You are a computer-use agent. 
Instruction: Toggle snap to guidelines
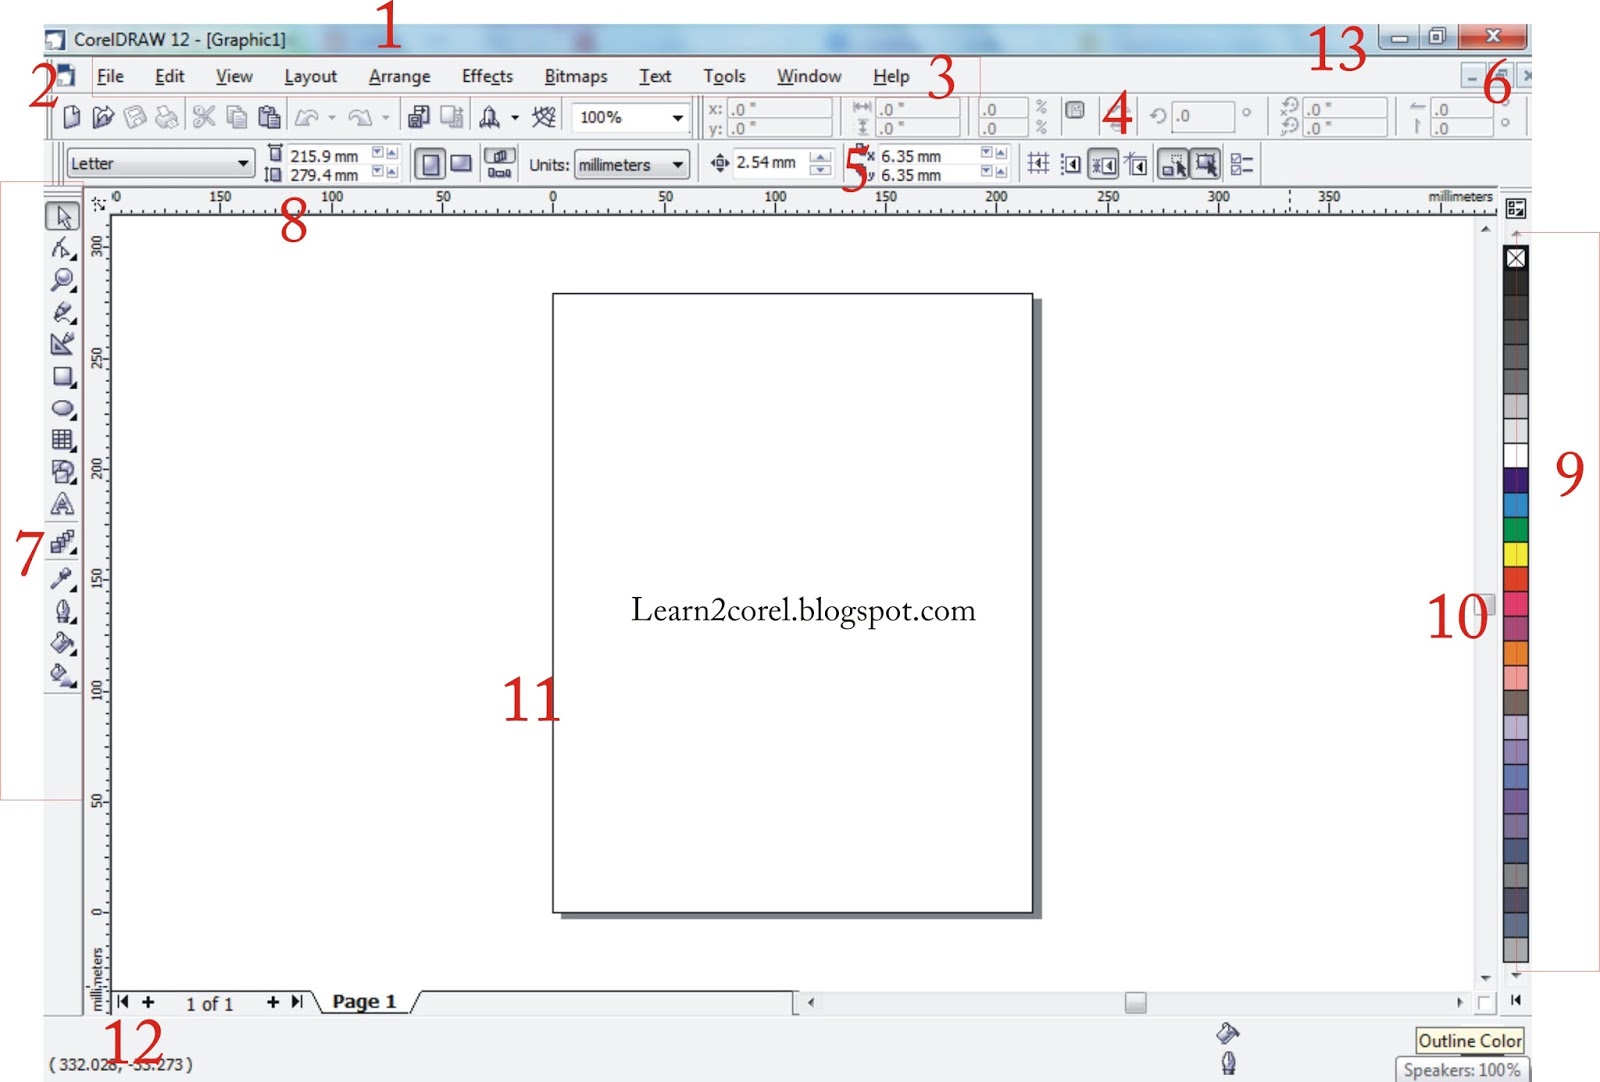pos(1071,164)
